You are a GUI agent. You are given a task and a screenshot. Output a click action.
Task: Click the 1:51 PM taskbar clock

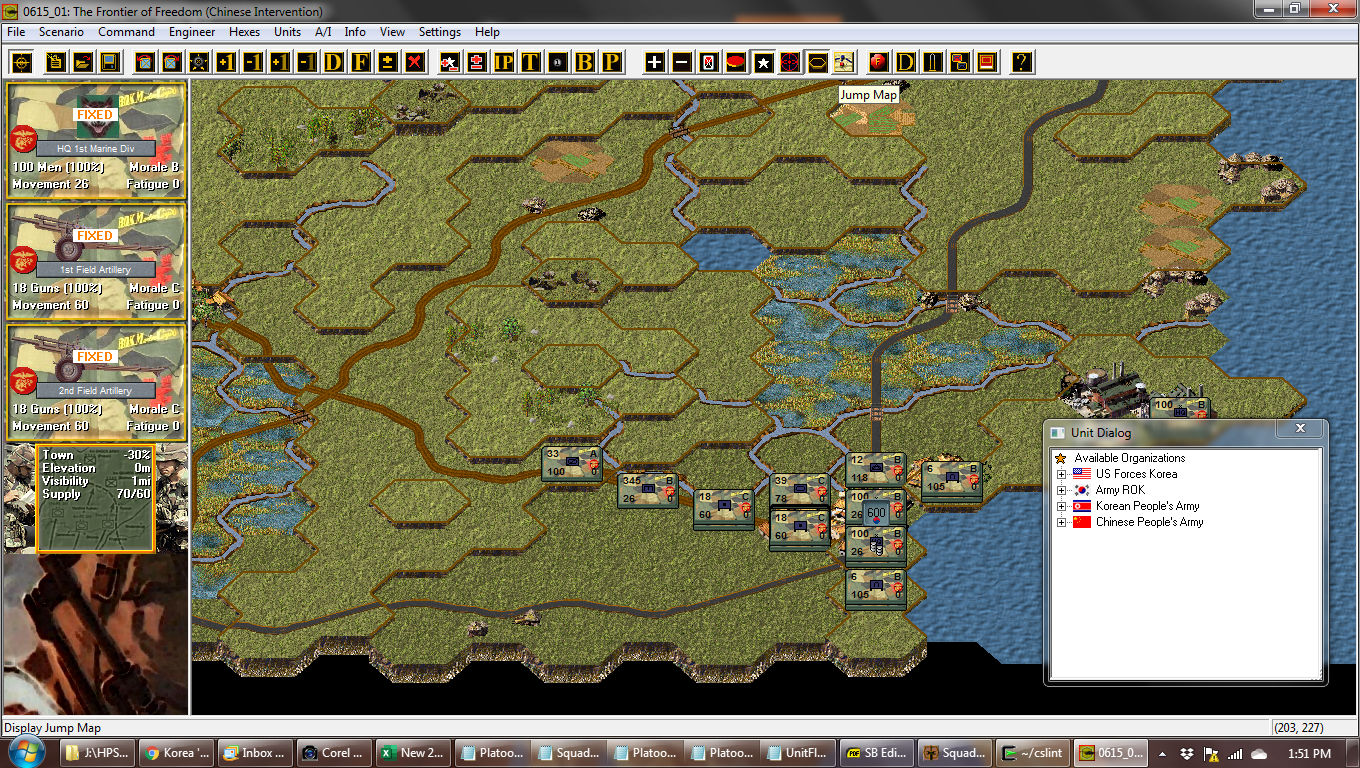(x=1308, y=753)
